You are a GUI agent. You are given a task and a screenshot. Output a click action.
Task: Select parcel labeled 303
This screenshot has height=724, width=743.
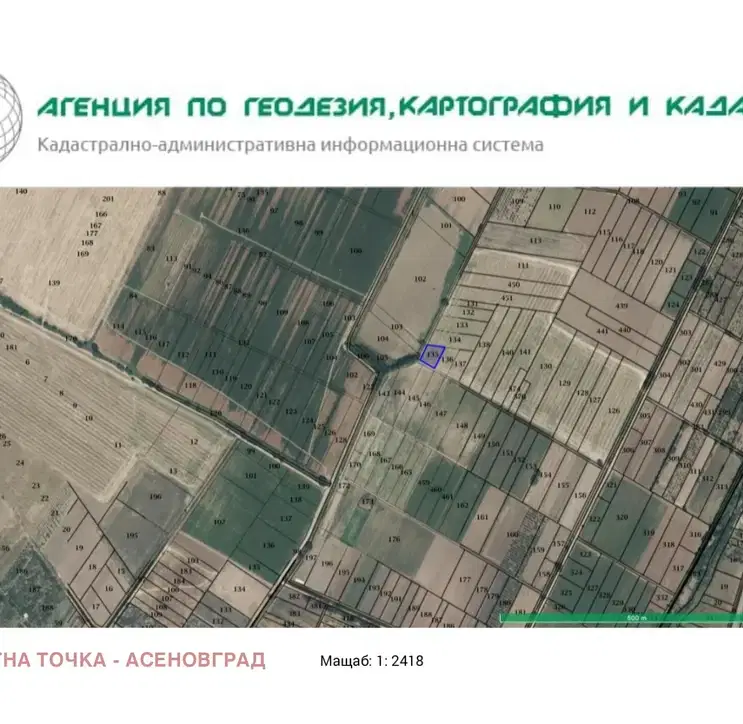pos(685,333)
